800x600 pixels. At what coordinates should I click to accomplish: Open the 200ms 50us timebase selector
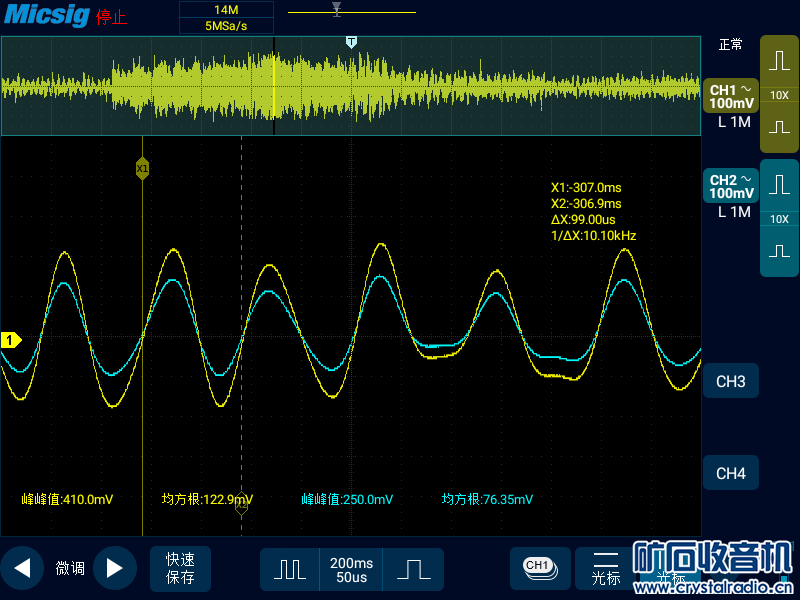[351, 569]
